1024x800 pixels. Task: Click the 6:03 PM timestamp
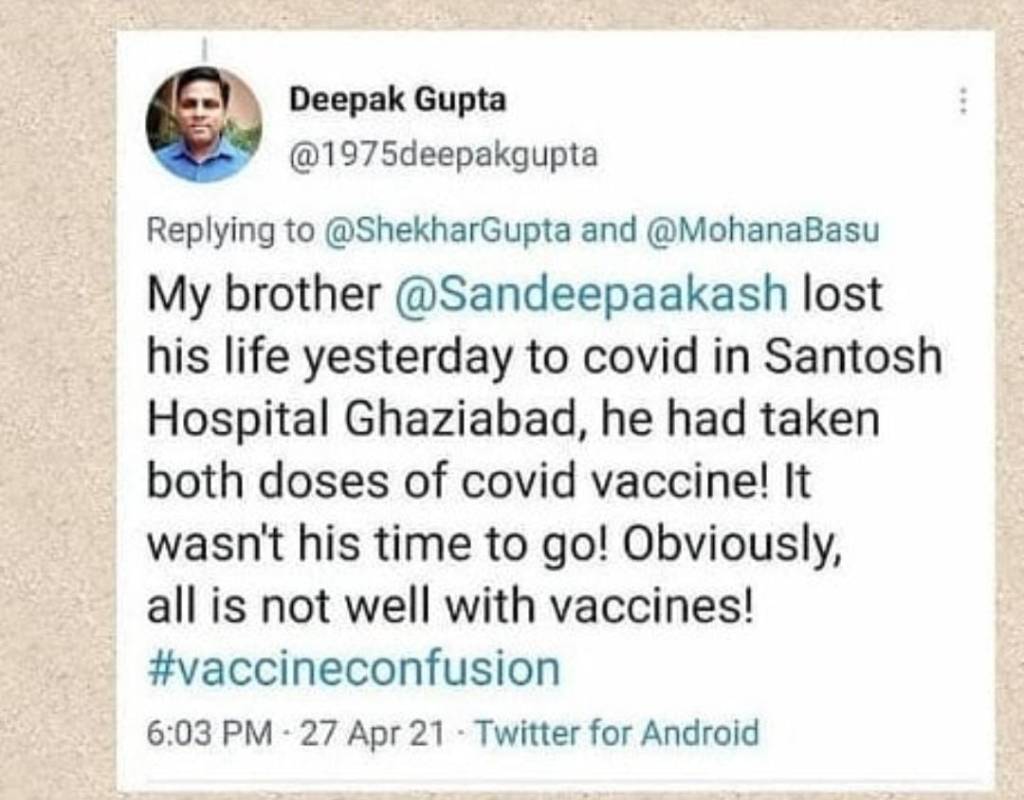click(209, 733)
